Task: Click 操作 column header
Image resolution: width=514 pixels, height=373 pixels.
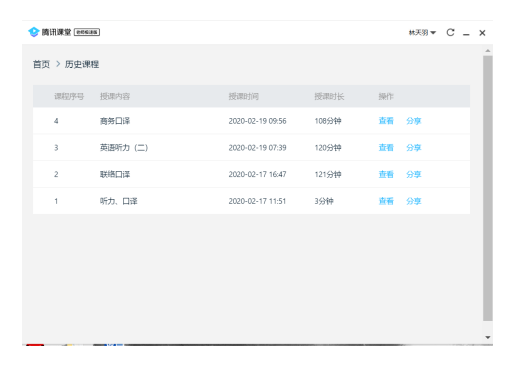Action: pyautogui.click(x=386, y=96)
